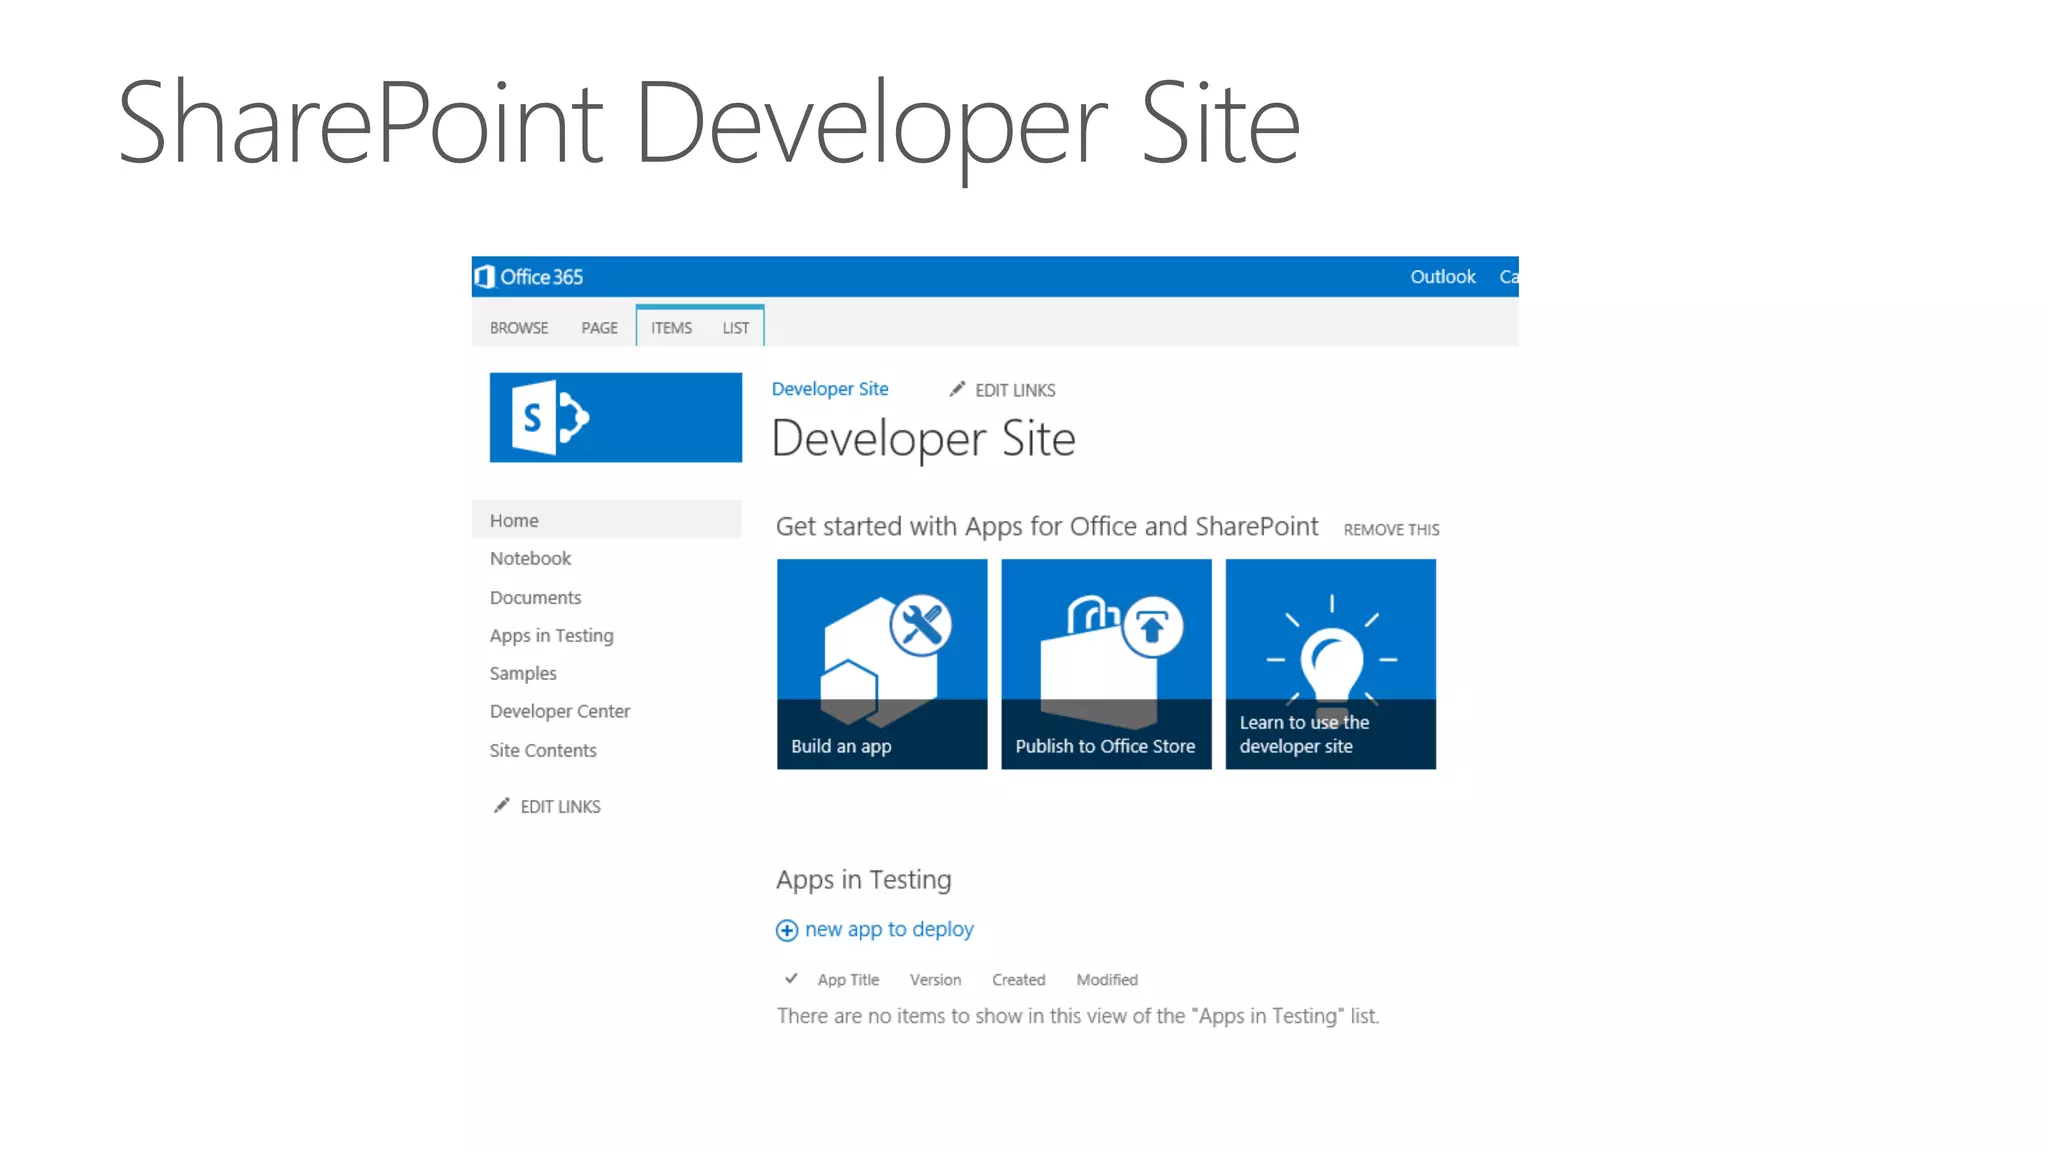Click REMOVE THIS link

point(1391,530)
